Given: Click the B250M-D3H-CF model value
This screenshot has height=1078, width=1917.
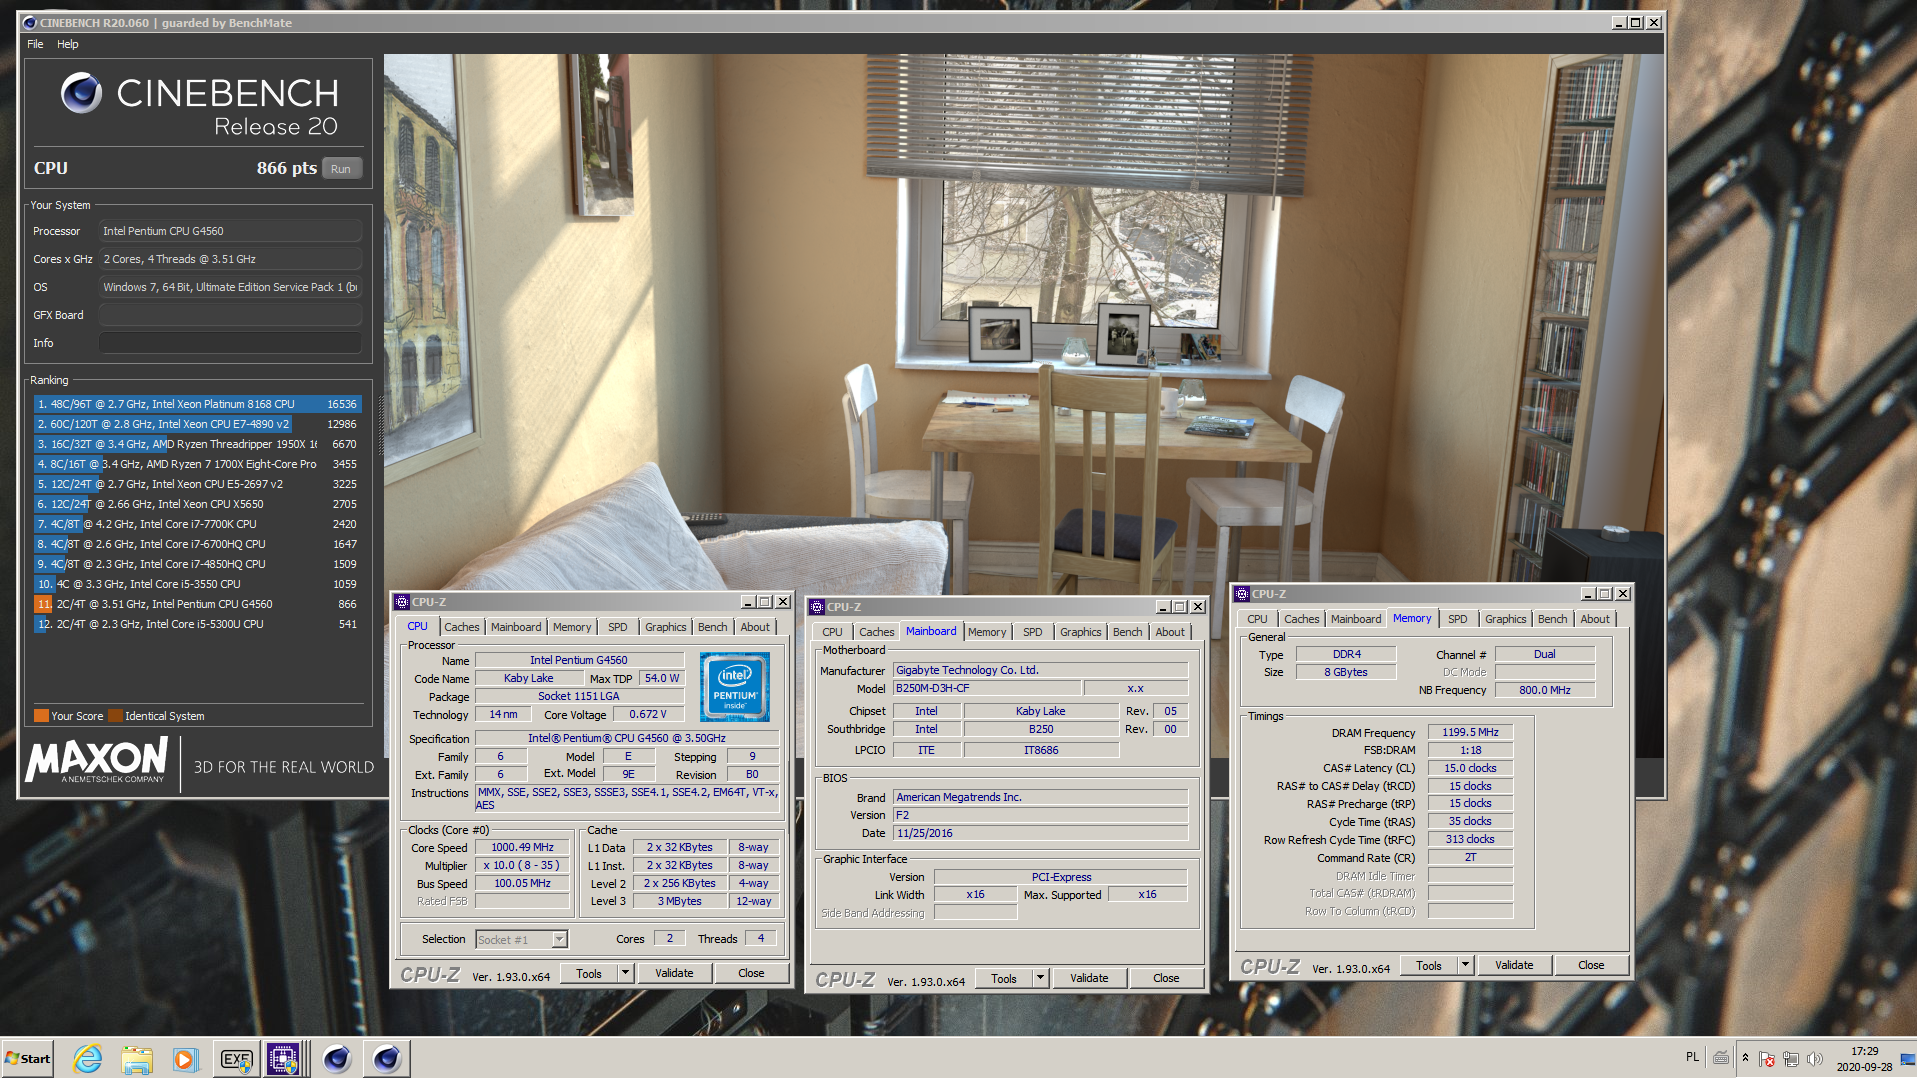Looking at the screenshot, I should click(987, 688).
